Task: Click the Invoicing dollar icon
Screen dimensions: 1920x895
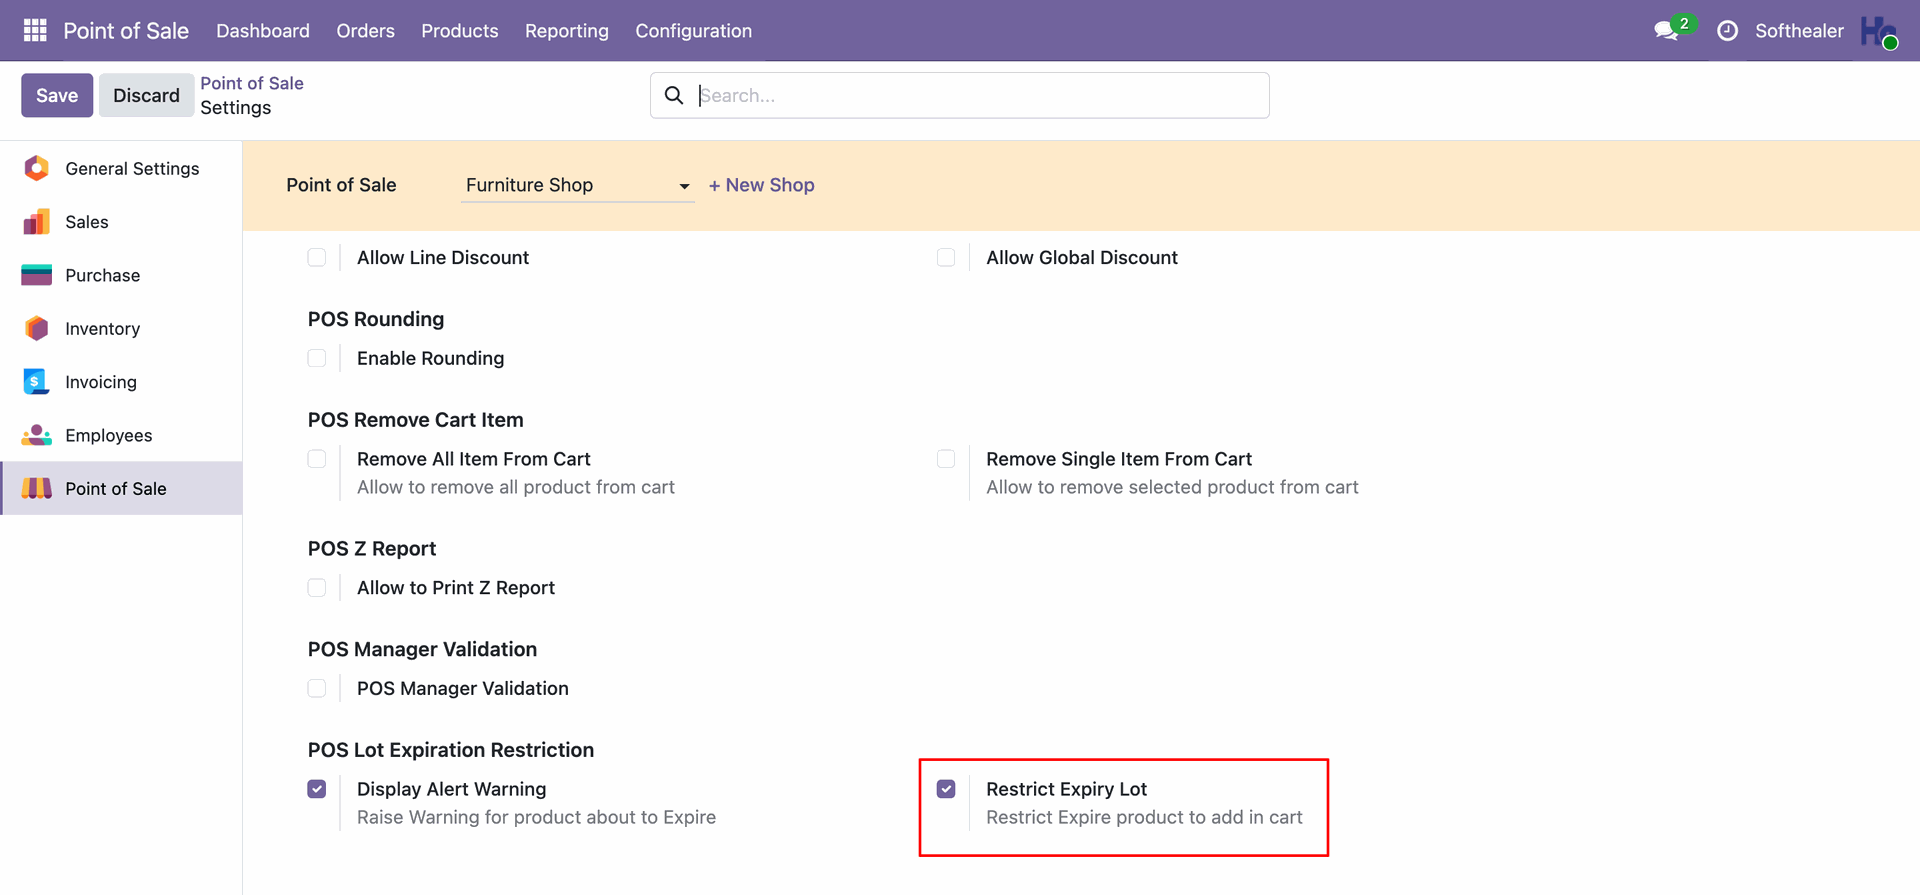Action: tap(37, 382)
